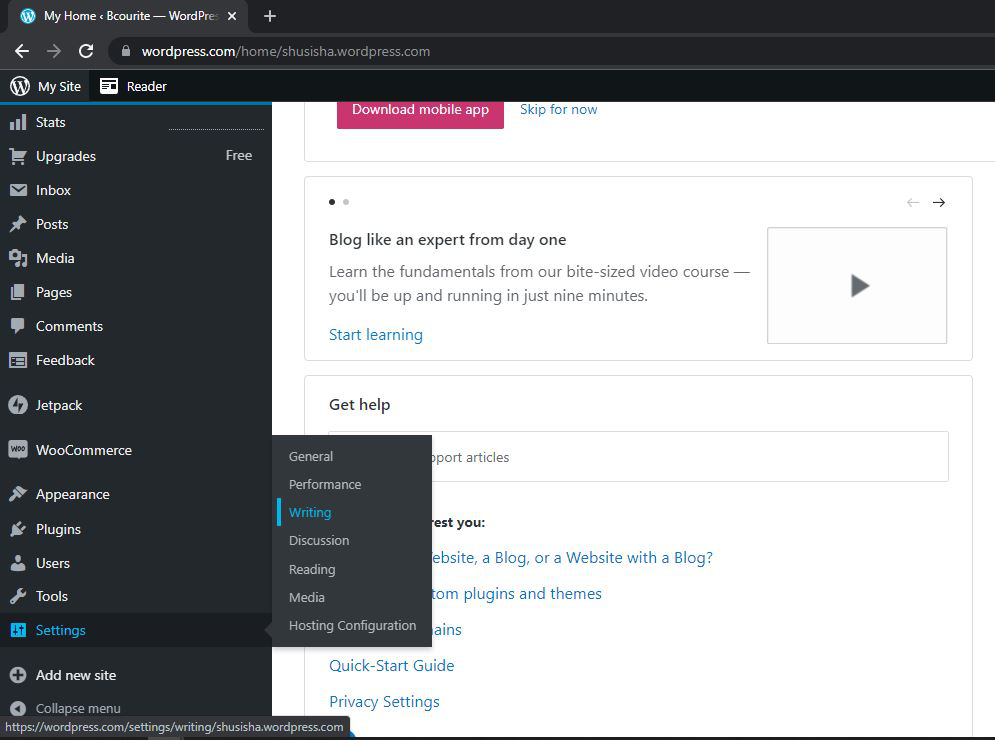Screen dimensions: 995x740
Task: Select the Plugins label in sidebar
Action: point(58,529)
